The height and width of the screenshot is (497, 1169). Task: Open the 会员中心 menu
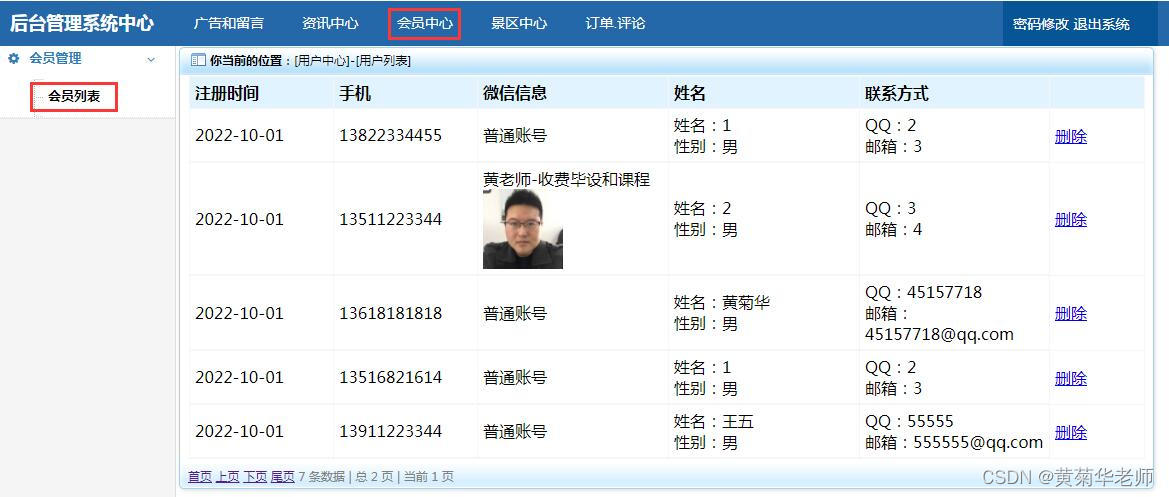pos(425,23)
